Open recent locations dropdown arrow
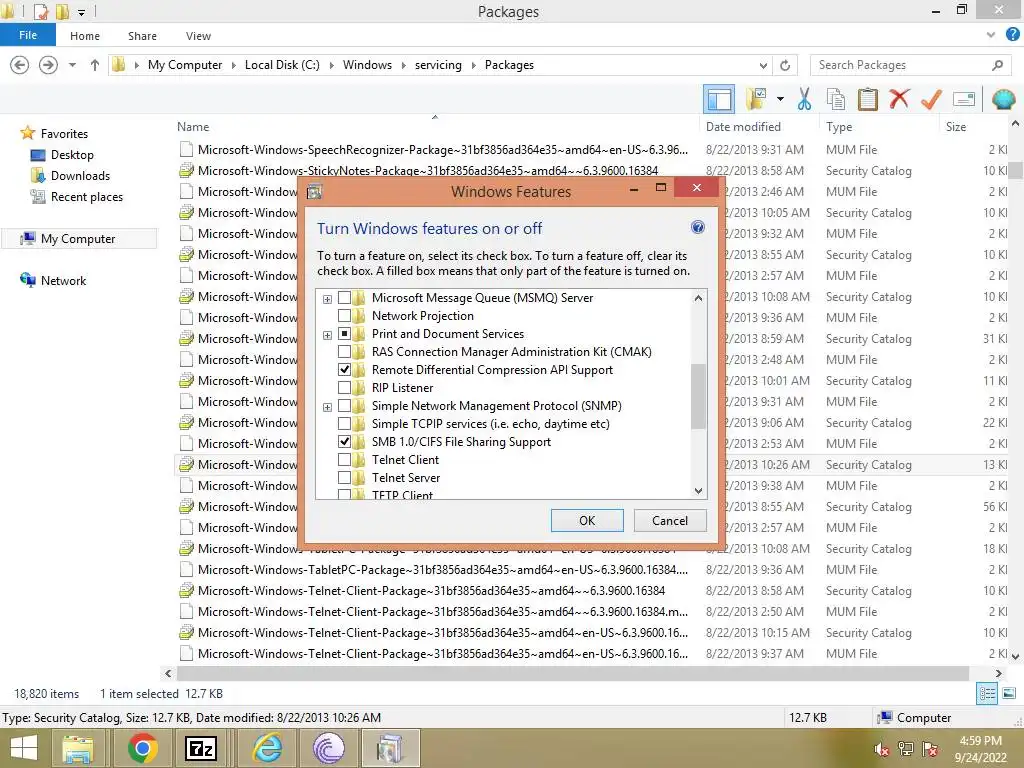Image resolution: width=1024 pixels, height=768 pixels. tap(72, 65)
